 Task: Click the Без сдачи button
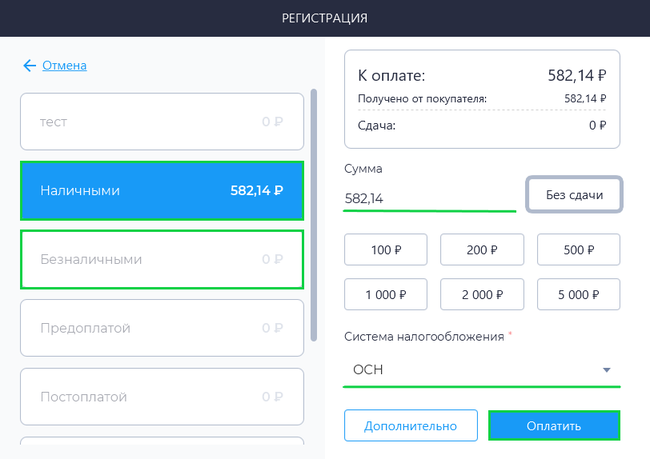[574, 195]
